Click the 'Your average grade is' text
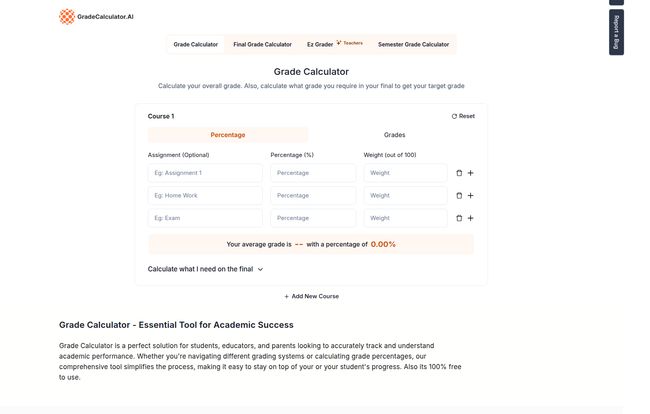The image size is (650, 414). pos(259,245)
